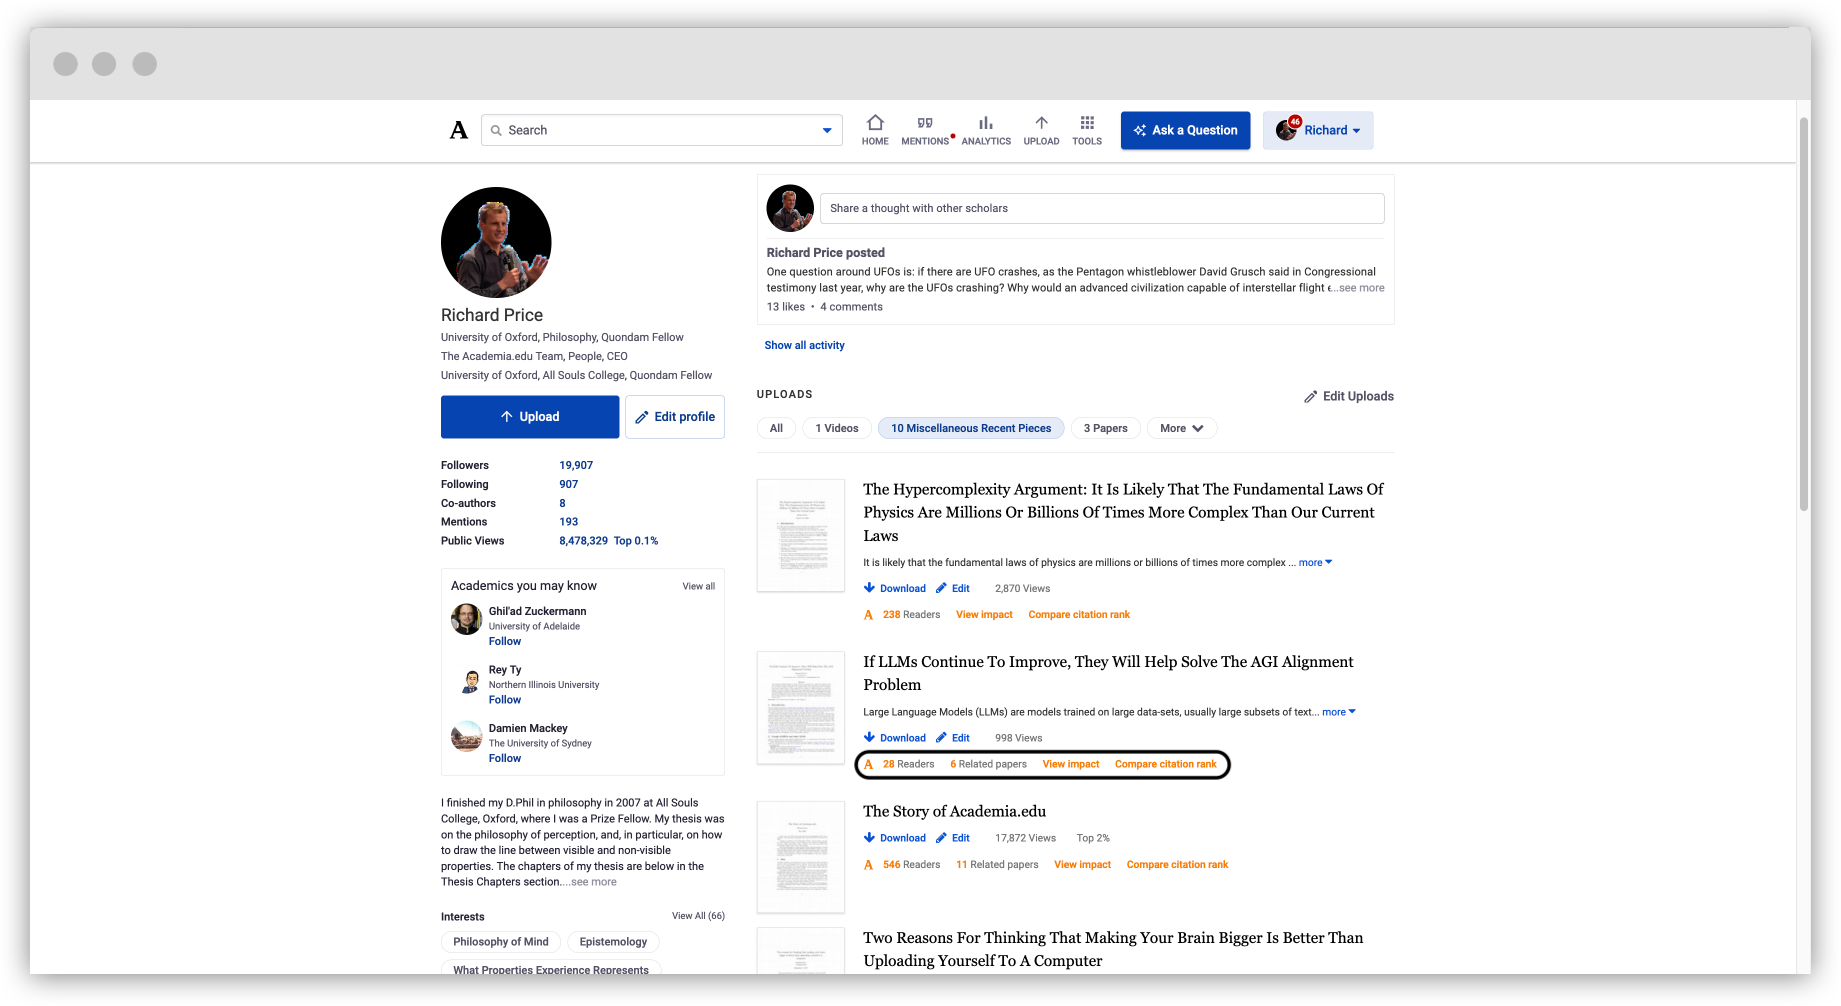Click View all in Academics you may know

pyautogui.click(x=699, y=586)
